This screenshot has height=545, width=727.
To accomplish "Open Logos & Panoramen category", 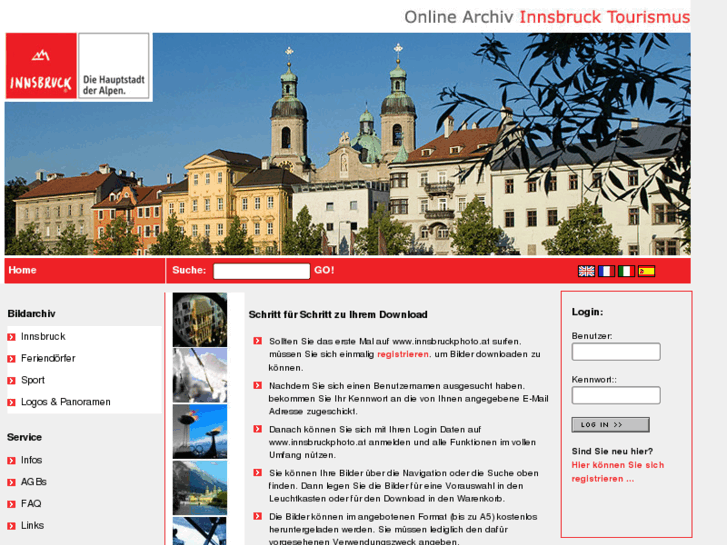I will point(66,402).
